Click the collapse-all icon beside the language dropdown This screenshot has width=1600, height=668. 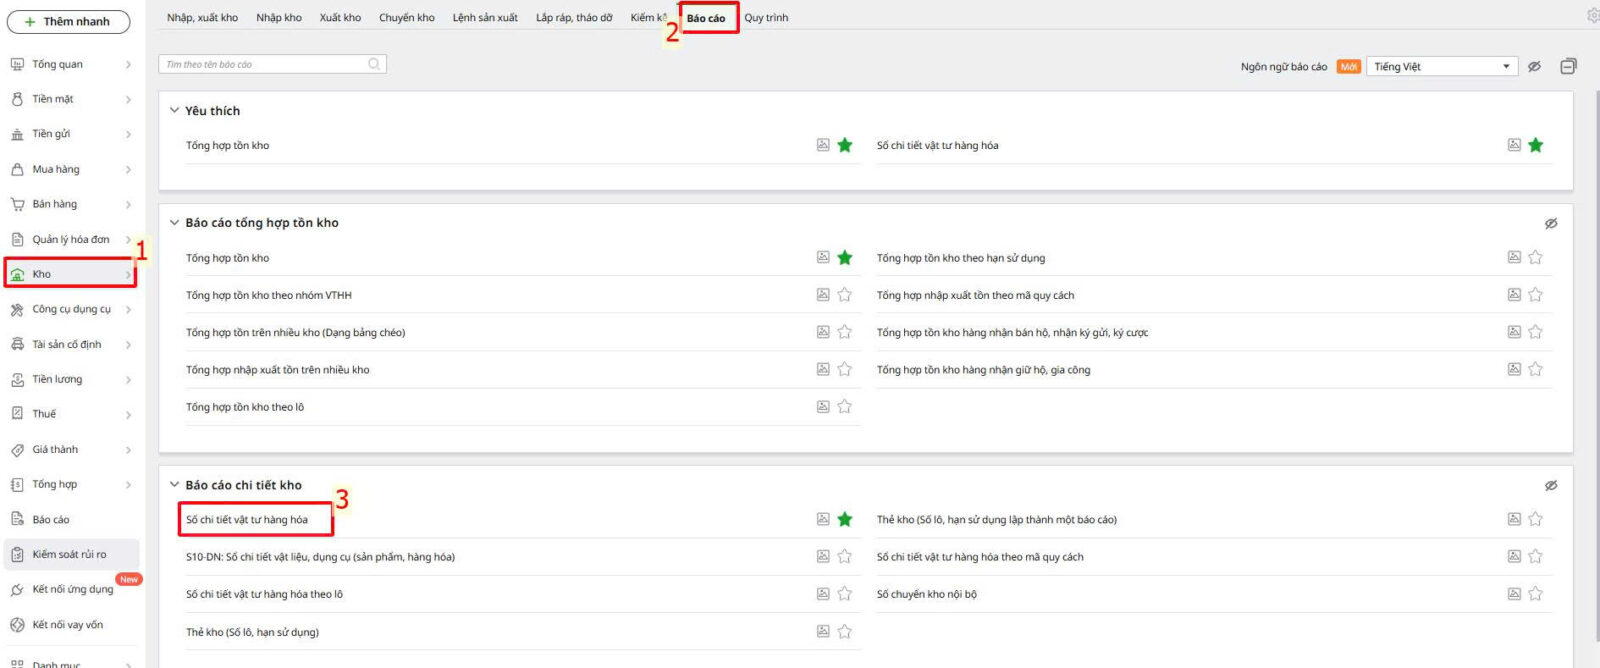[1568, 66]
